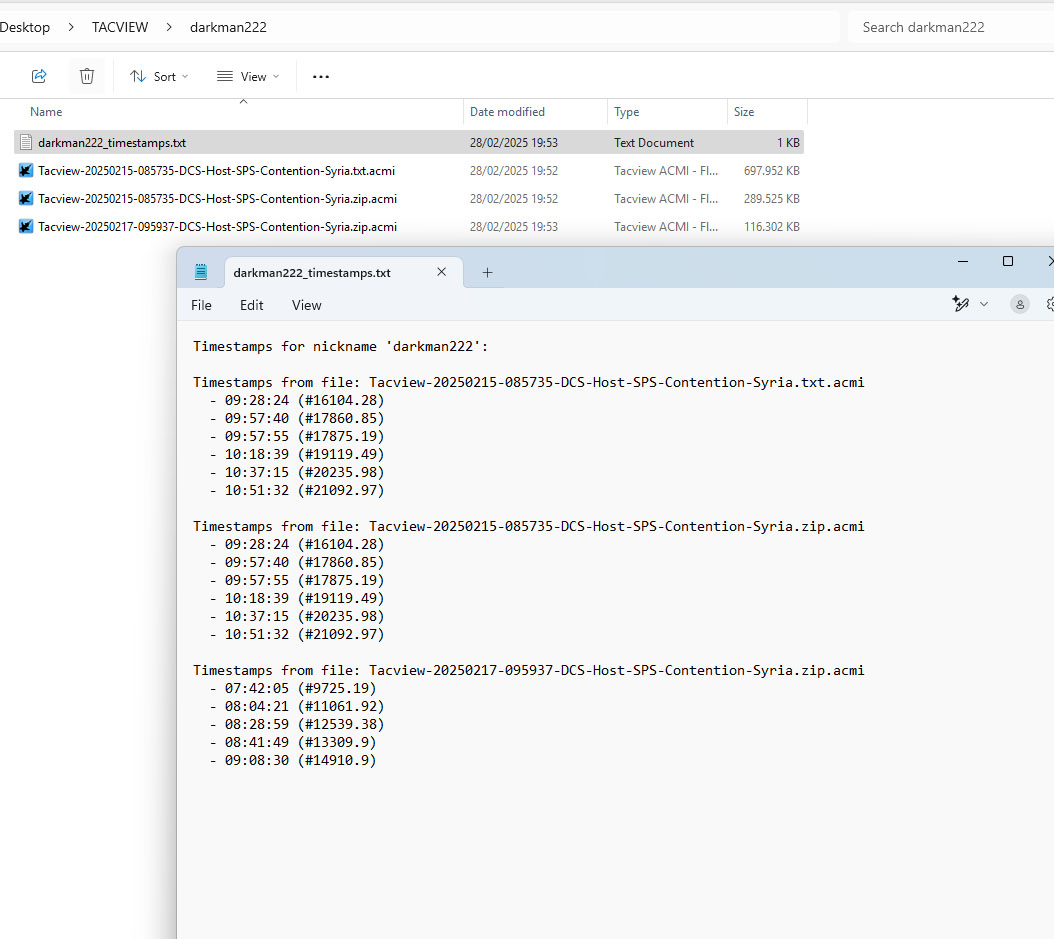Click the darkman222_timestamps.txt document icon
Image resolution: width=1054 pixels, height=939 pixels.
pyautogui.click(x=26, y=143)
